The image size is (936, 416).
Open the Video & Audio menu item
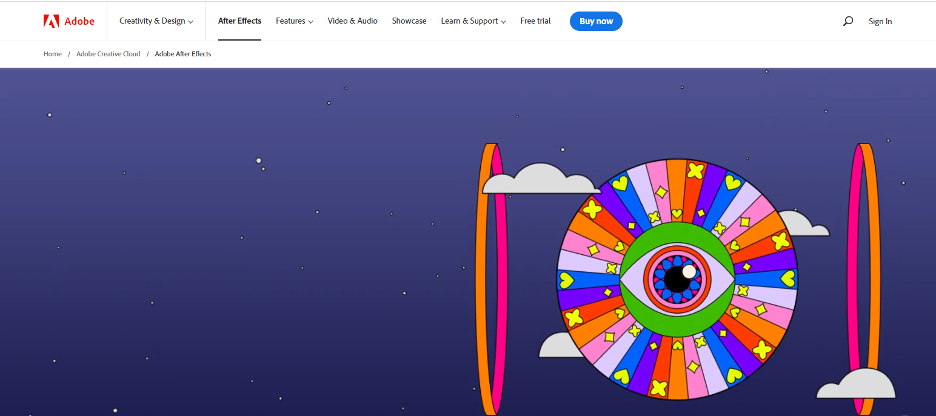pyautogui.click(x=352, y=21)
